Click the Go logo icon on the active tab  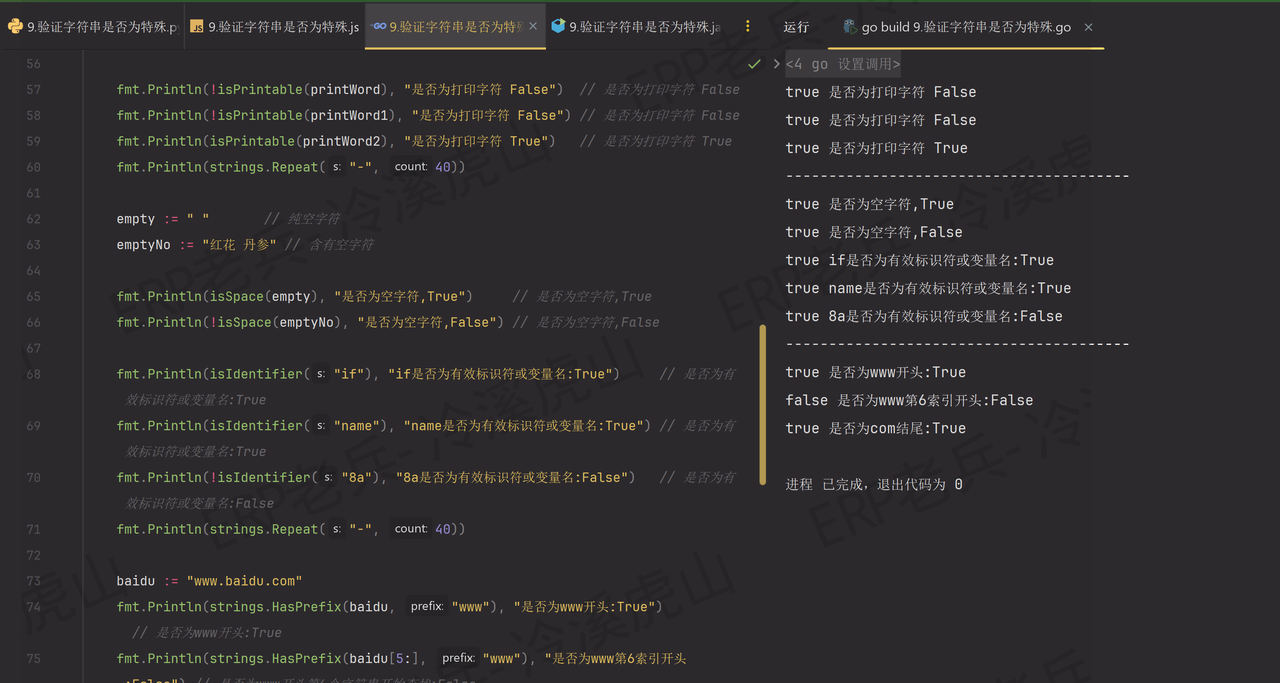click(377, 27)
